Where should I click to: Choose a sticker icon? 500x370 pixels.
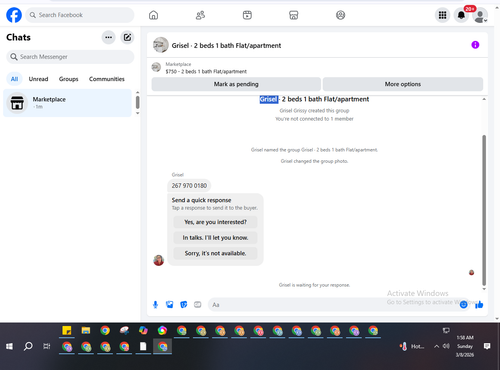point(184,305)
